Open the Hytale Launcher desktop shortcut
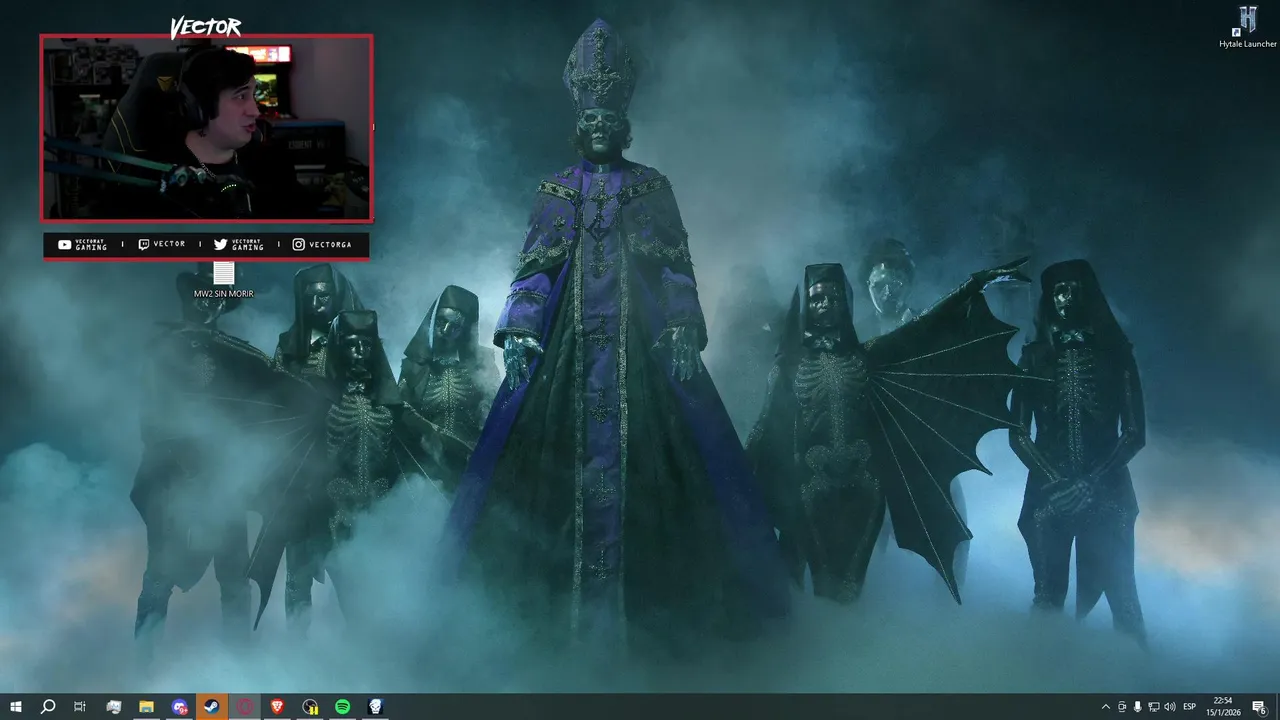 point(1247,27)
